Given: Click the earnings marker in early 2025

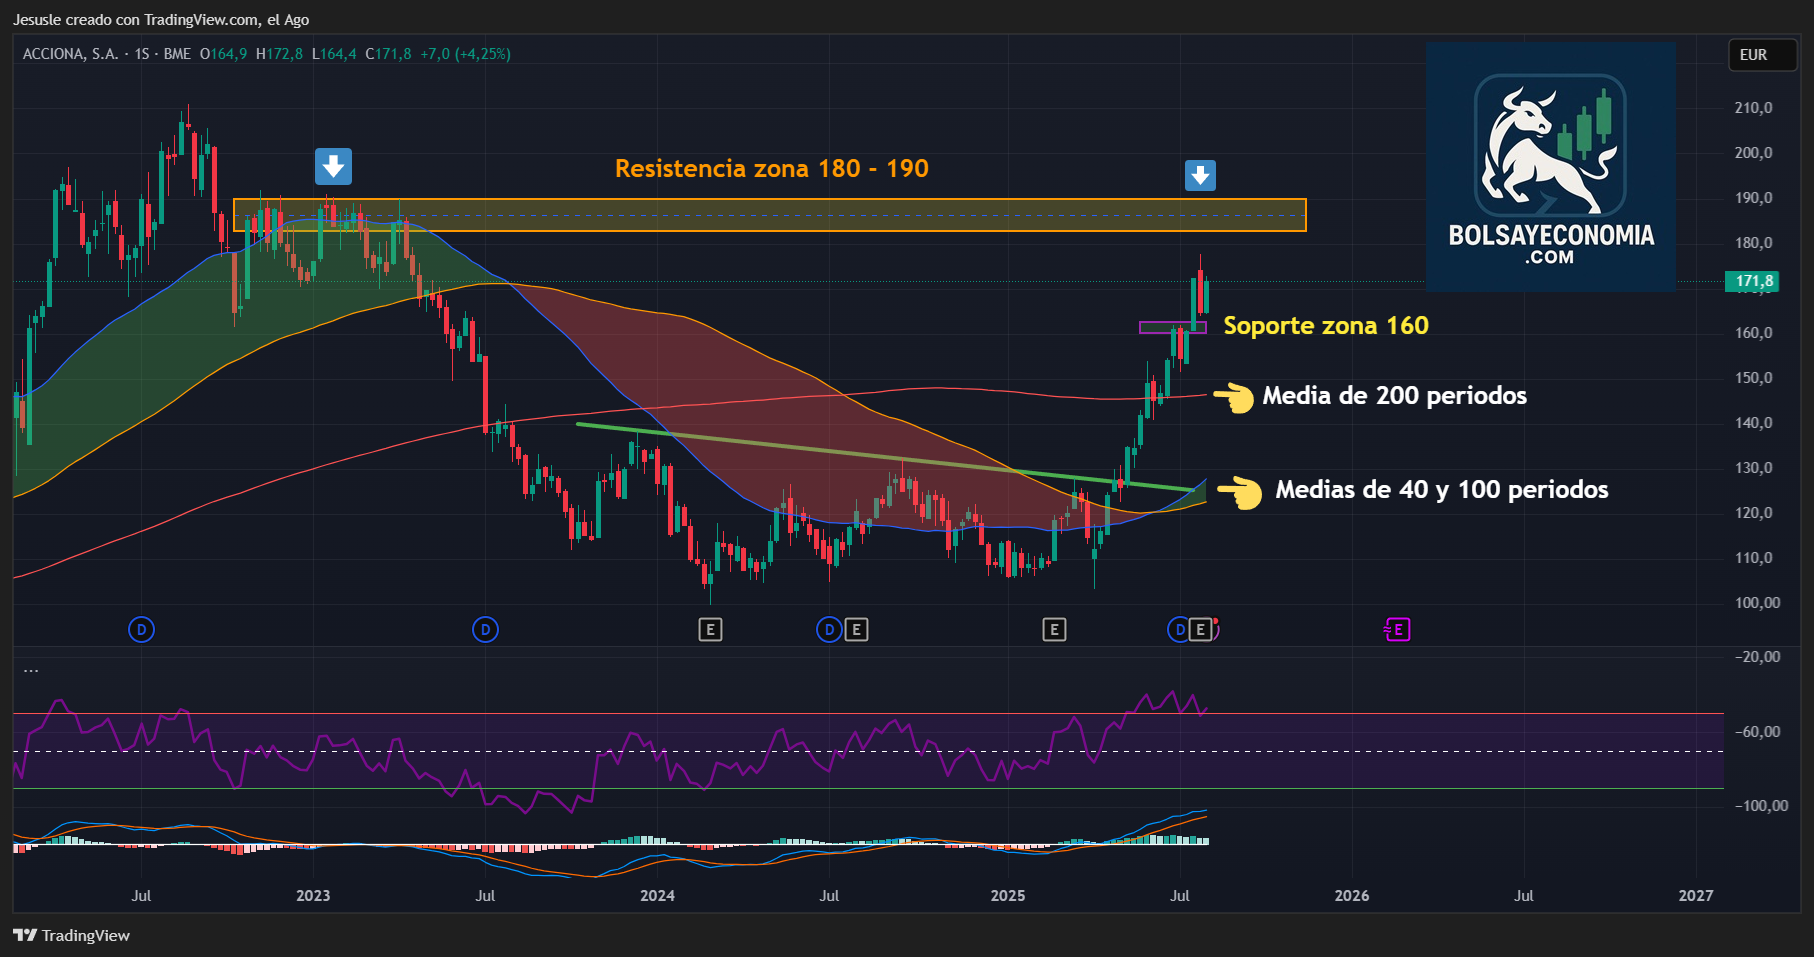Looking at the screenshot, I should pyautogui.click(x=1054, y=629).
